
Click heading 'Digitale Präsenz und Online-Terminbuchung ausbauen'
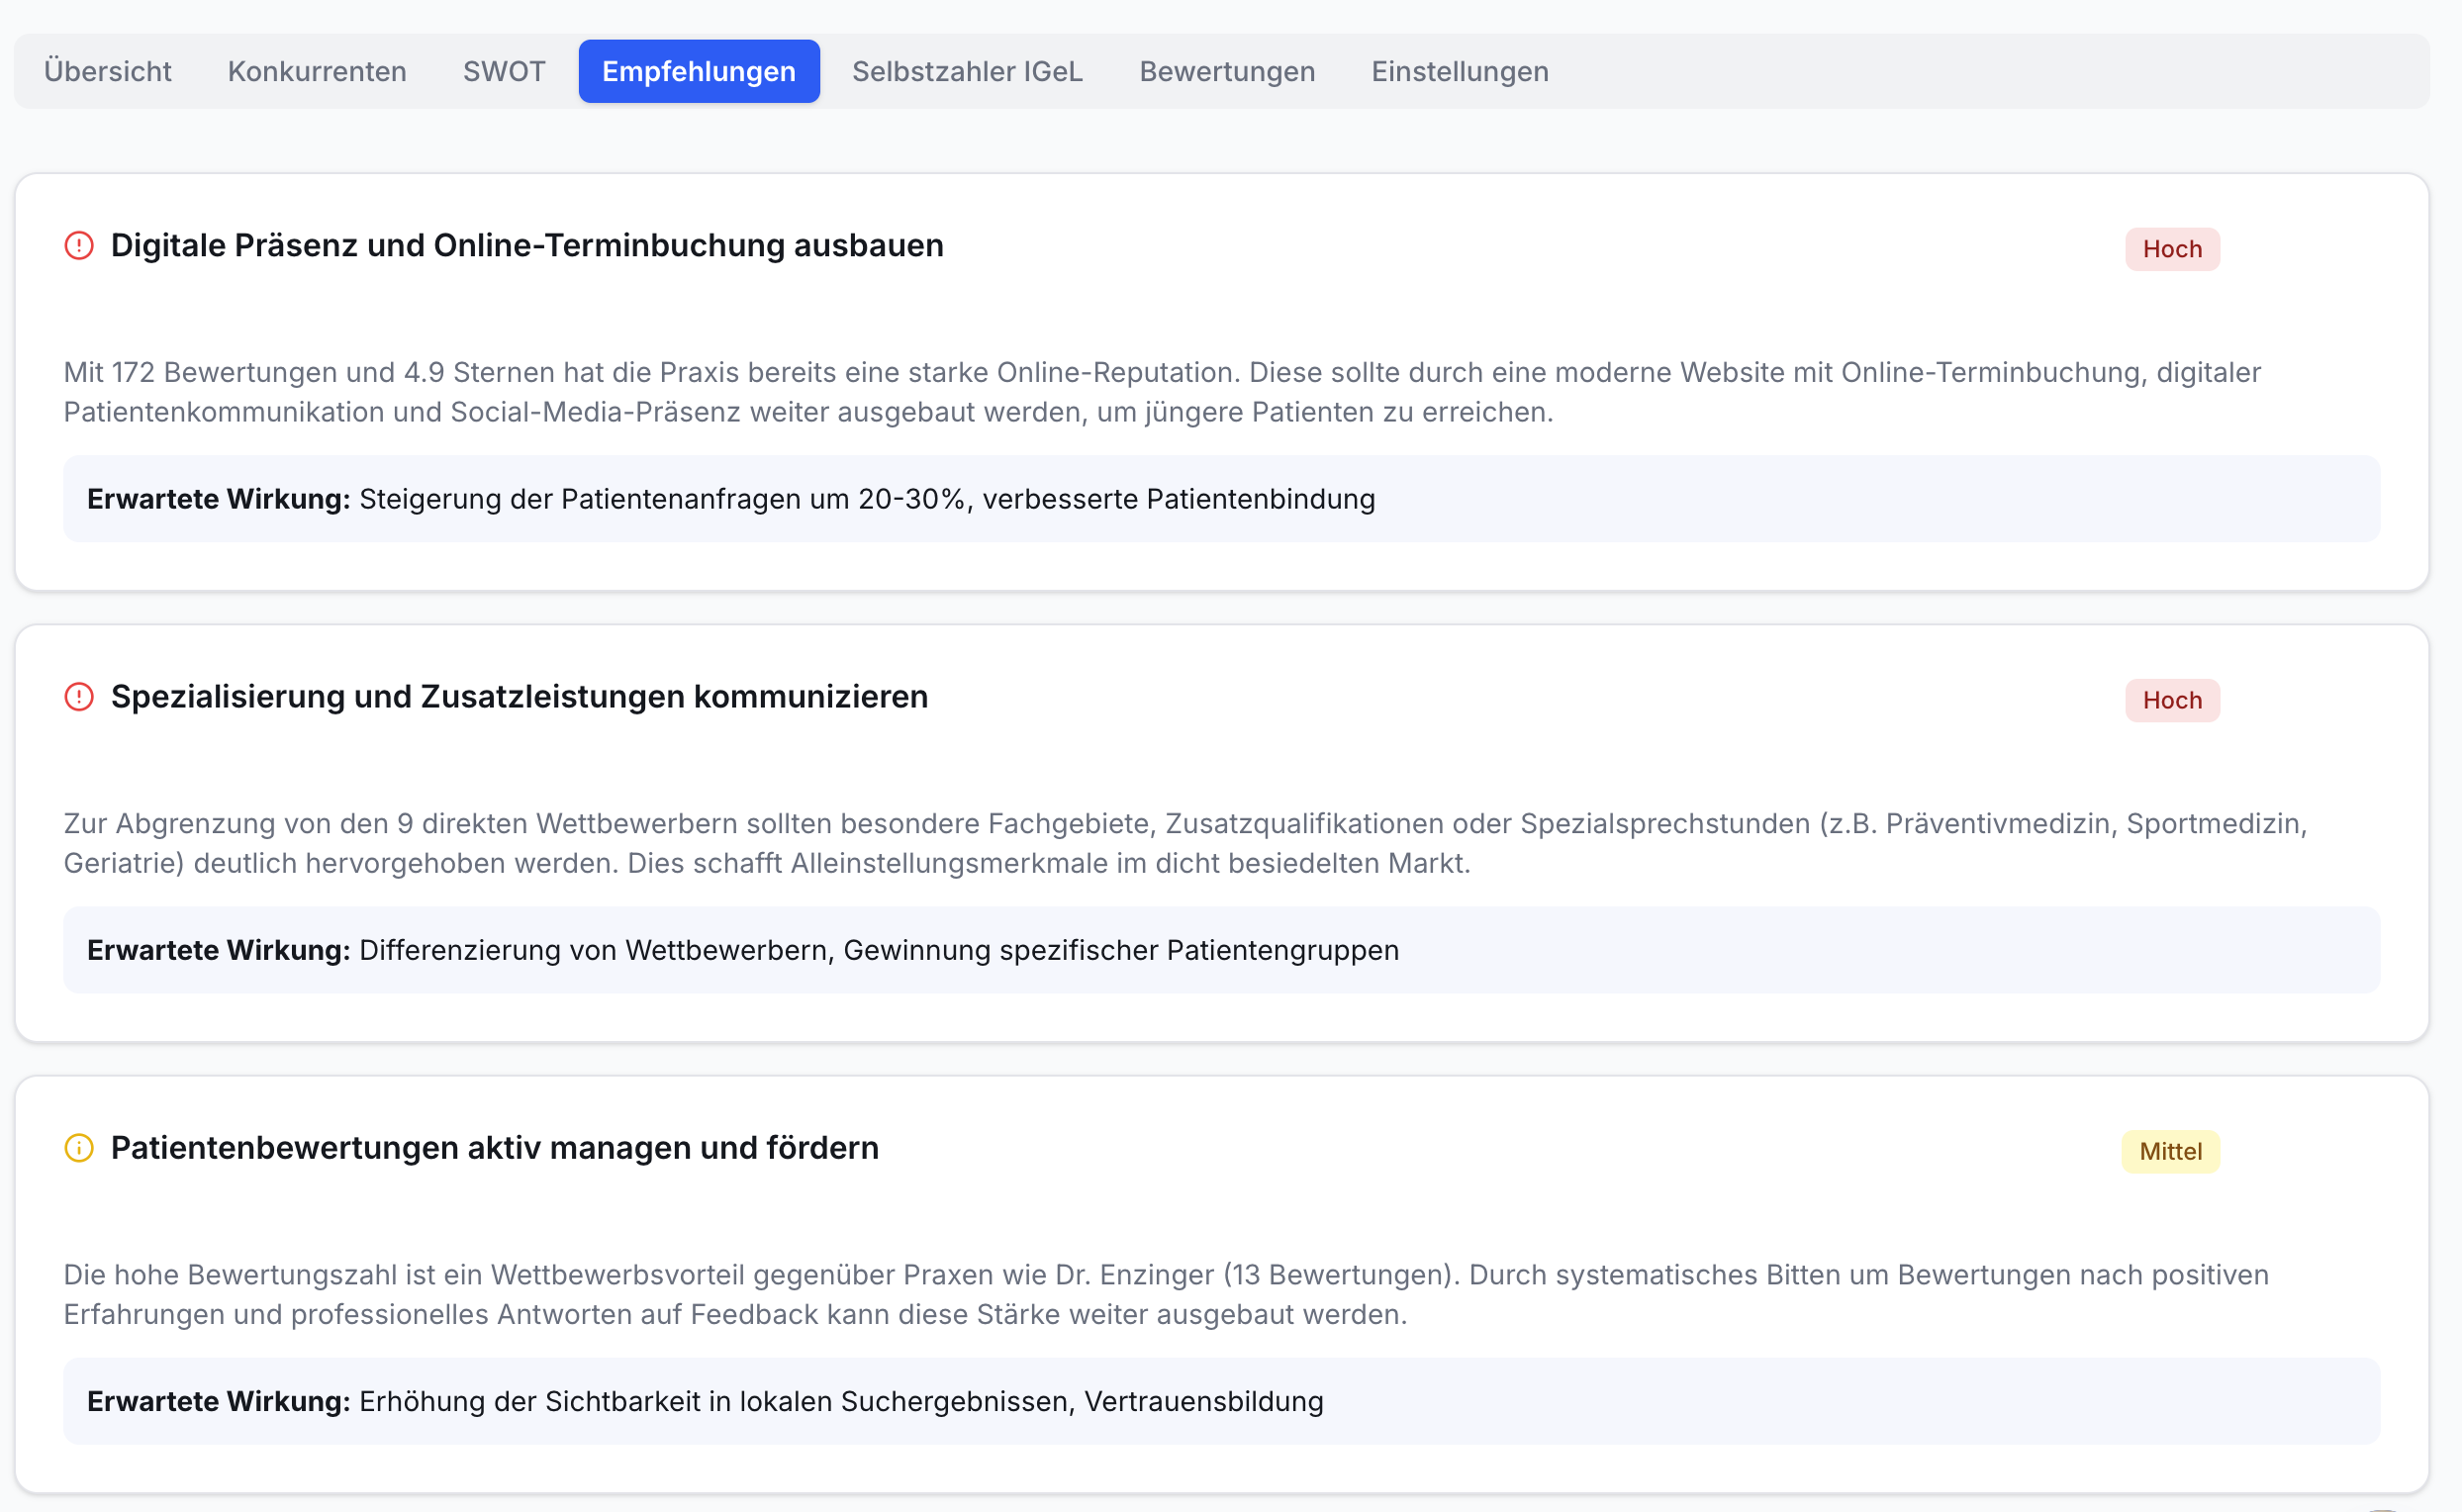[527, 245]
